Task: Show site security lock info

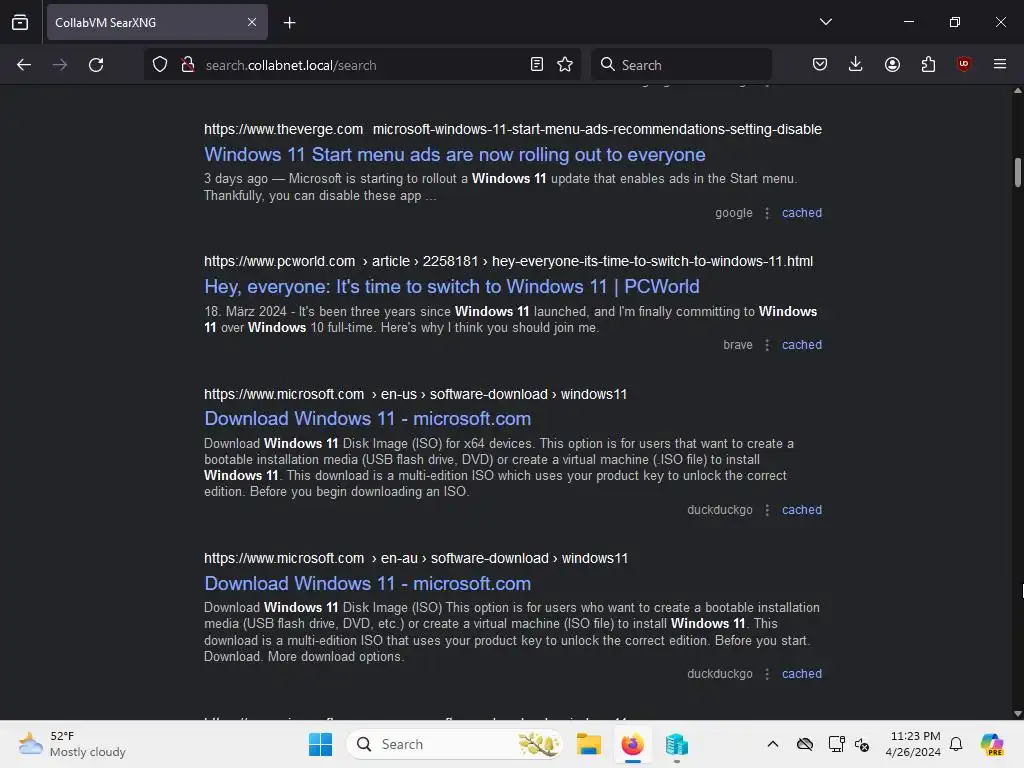Action: (x=188, y=65)
